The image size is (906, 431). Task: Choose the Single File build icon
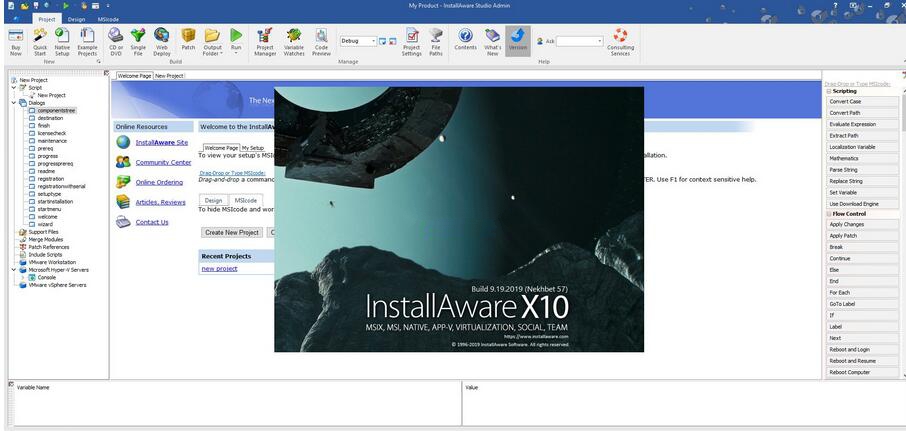[x=138, y=42]
